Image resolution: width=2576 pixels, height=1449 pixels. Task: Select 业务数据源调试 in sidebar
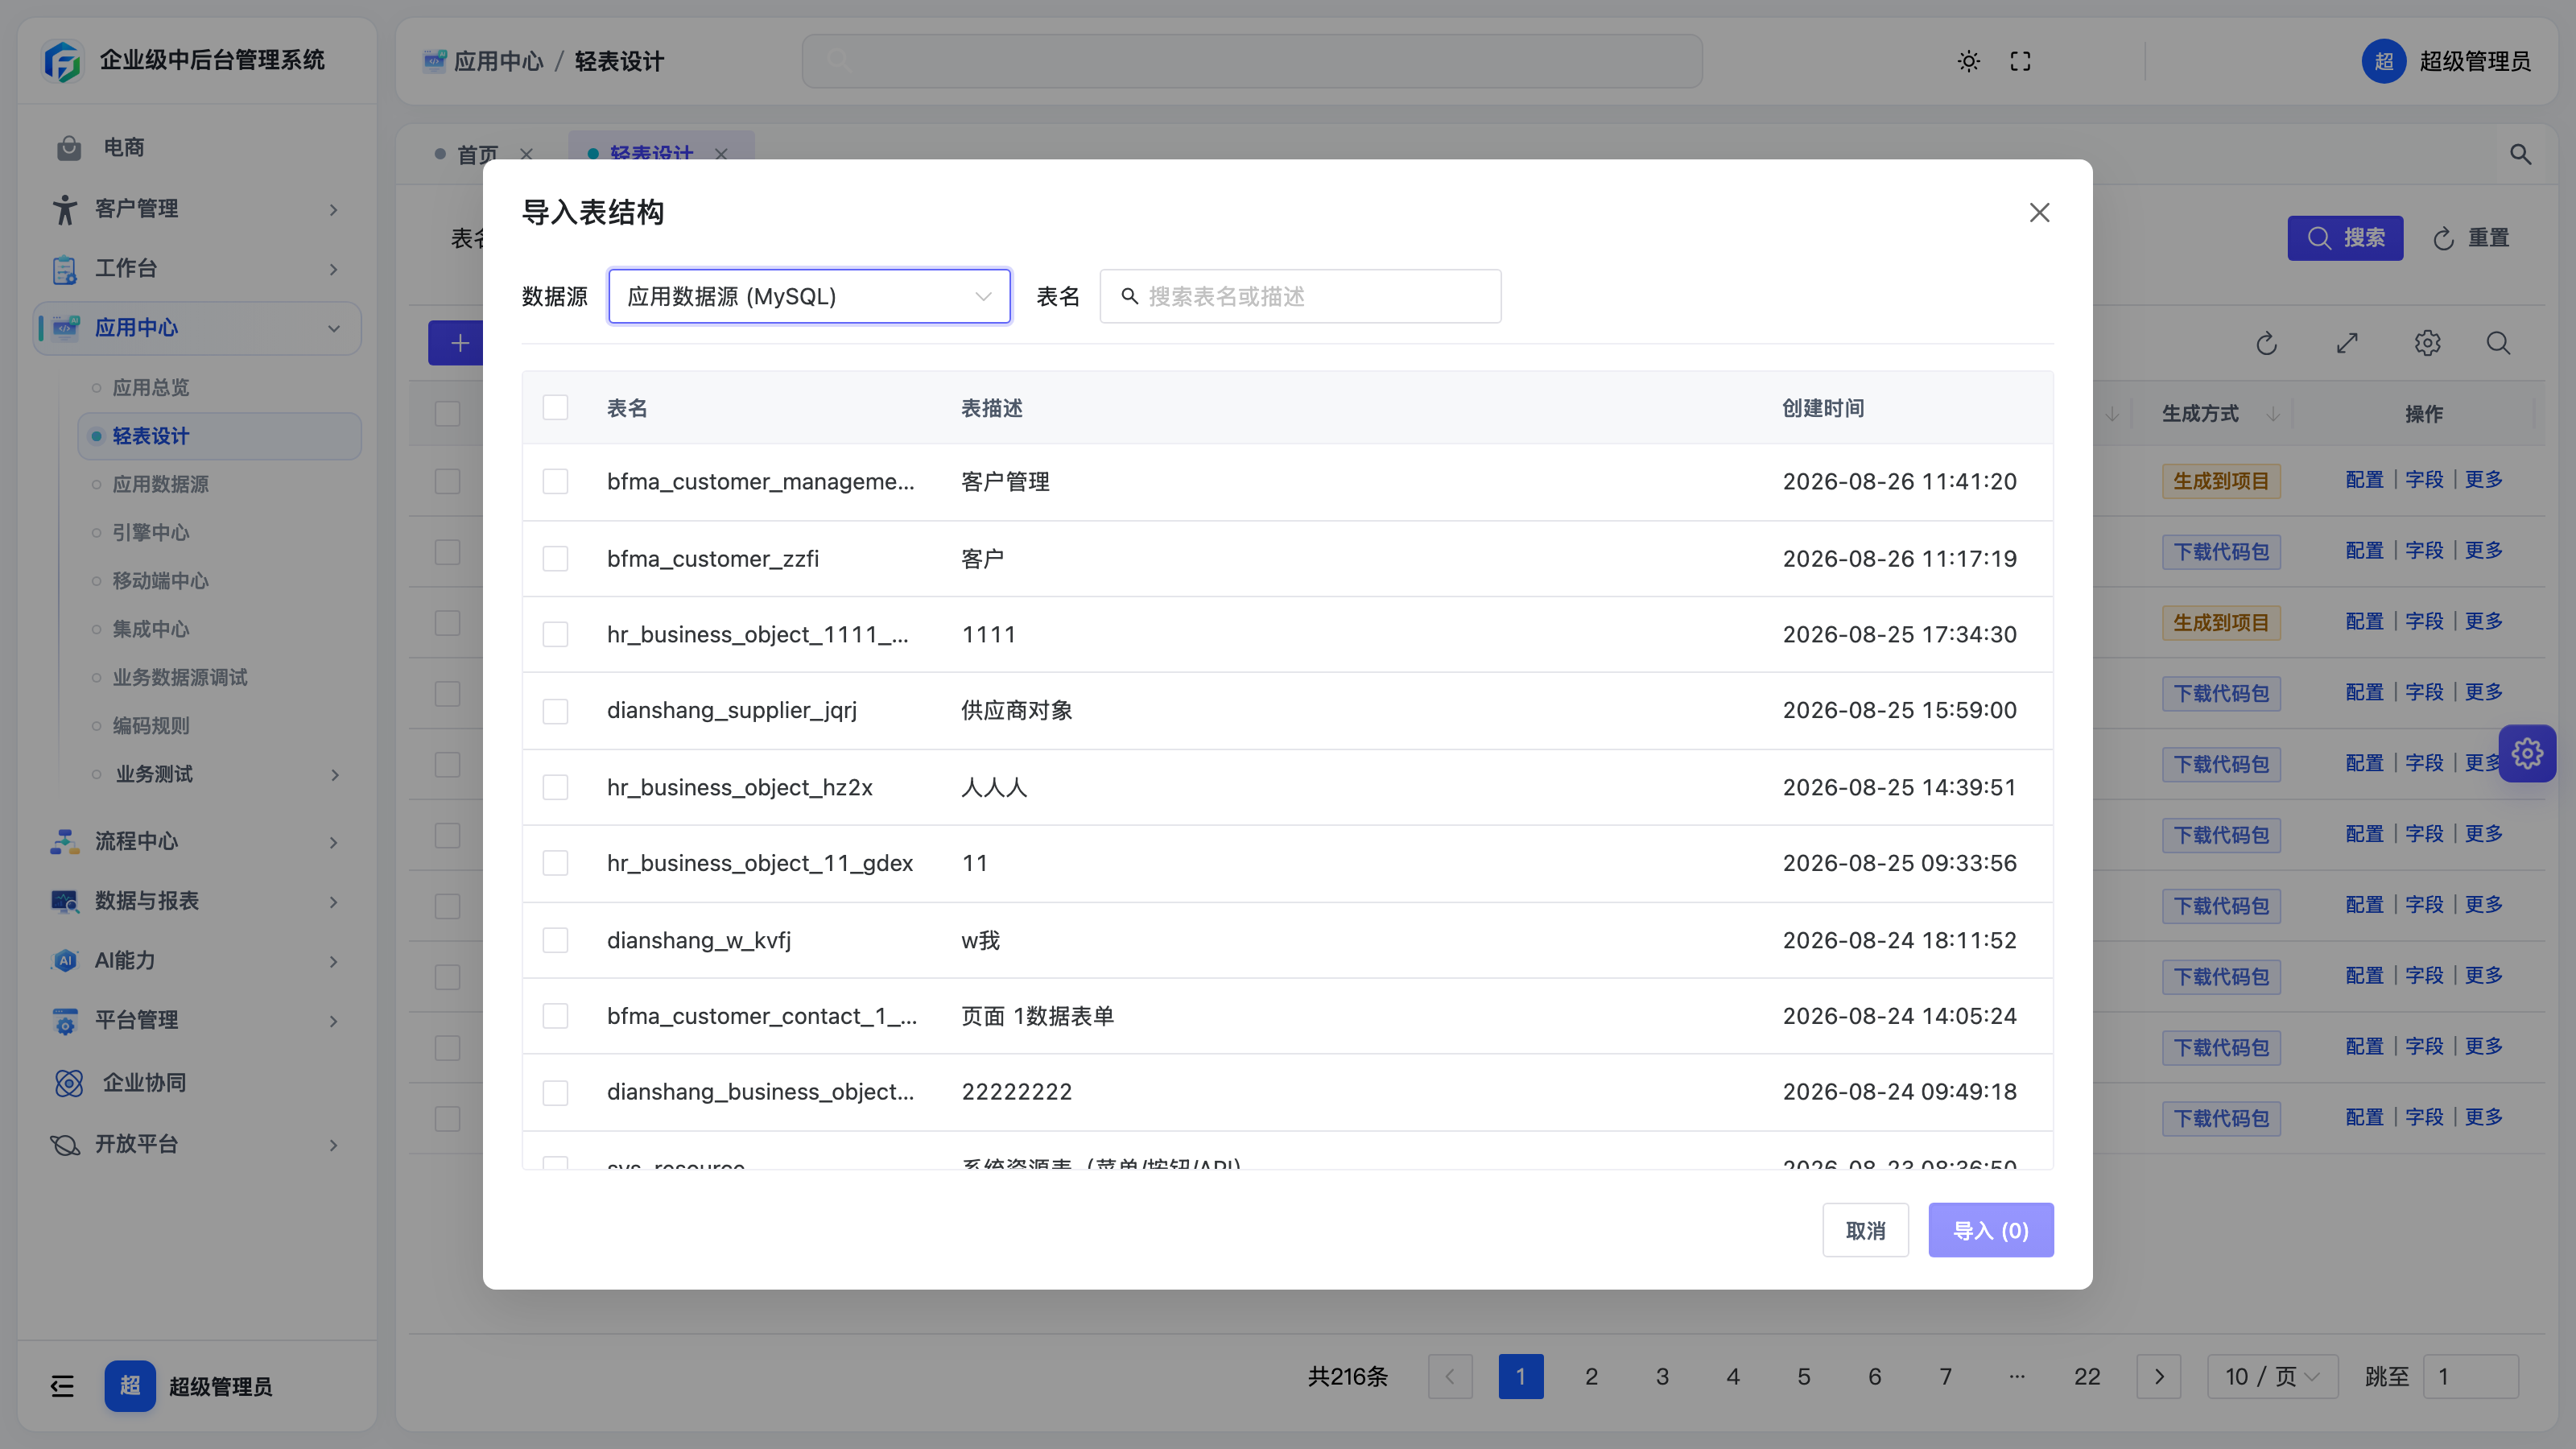pyautogui.click(x=218, y=677)
